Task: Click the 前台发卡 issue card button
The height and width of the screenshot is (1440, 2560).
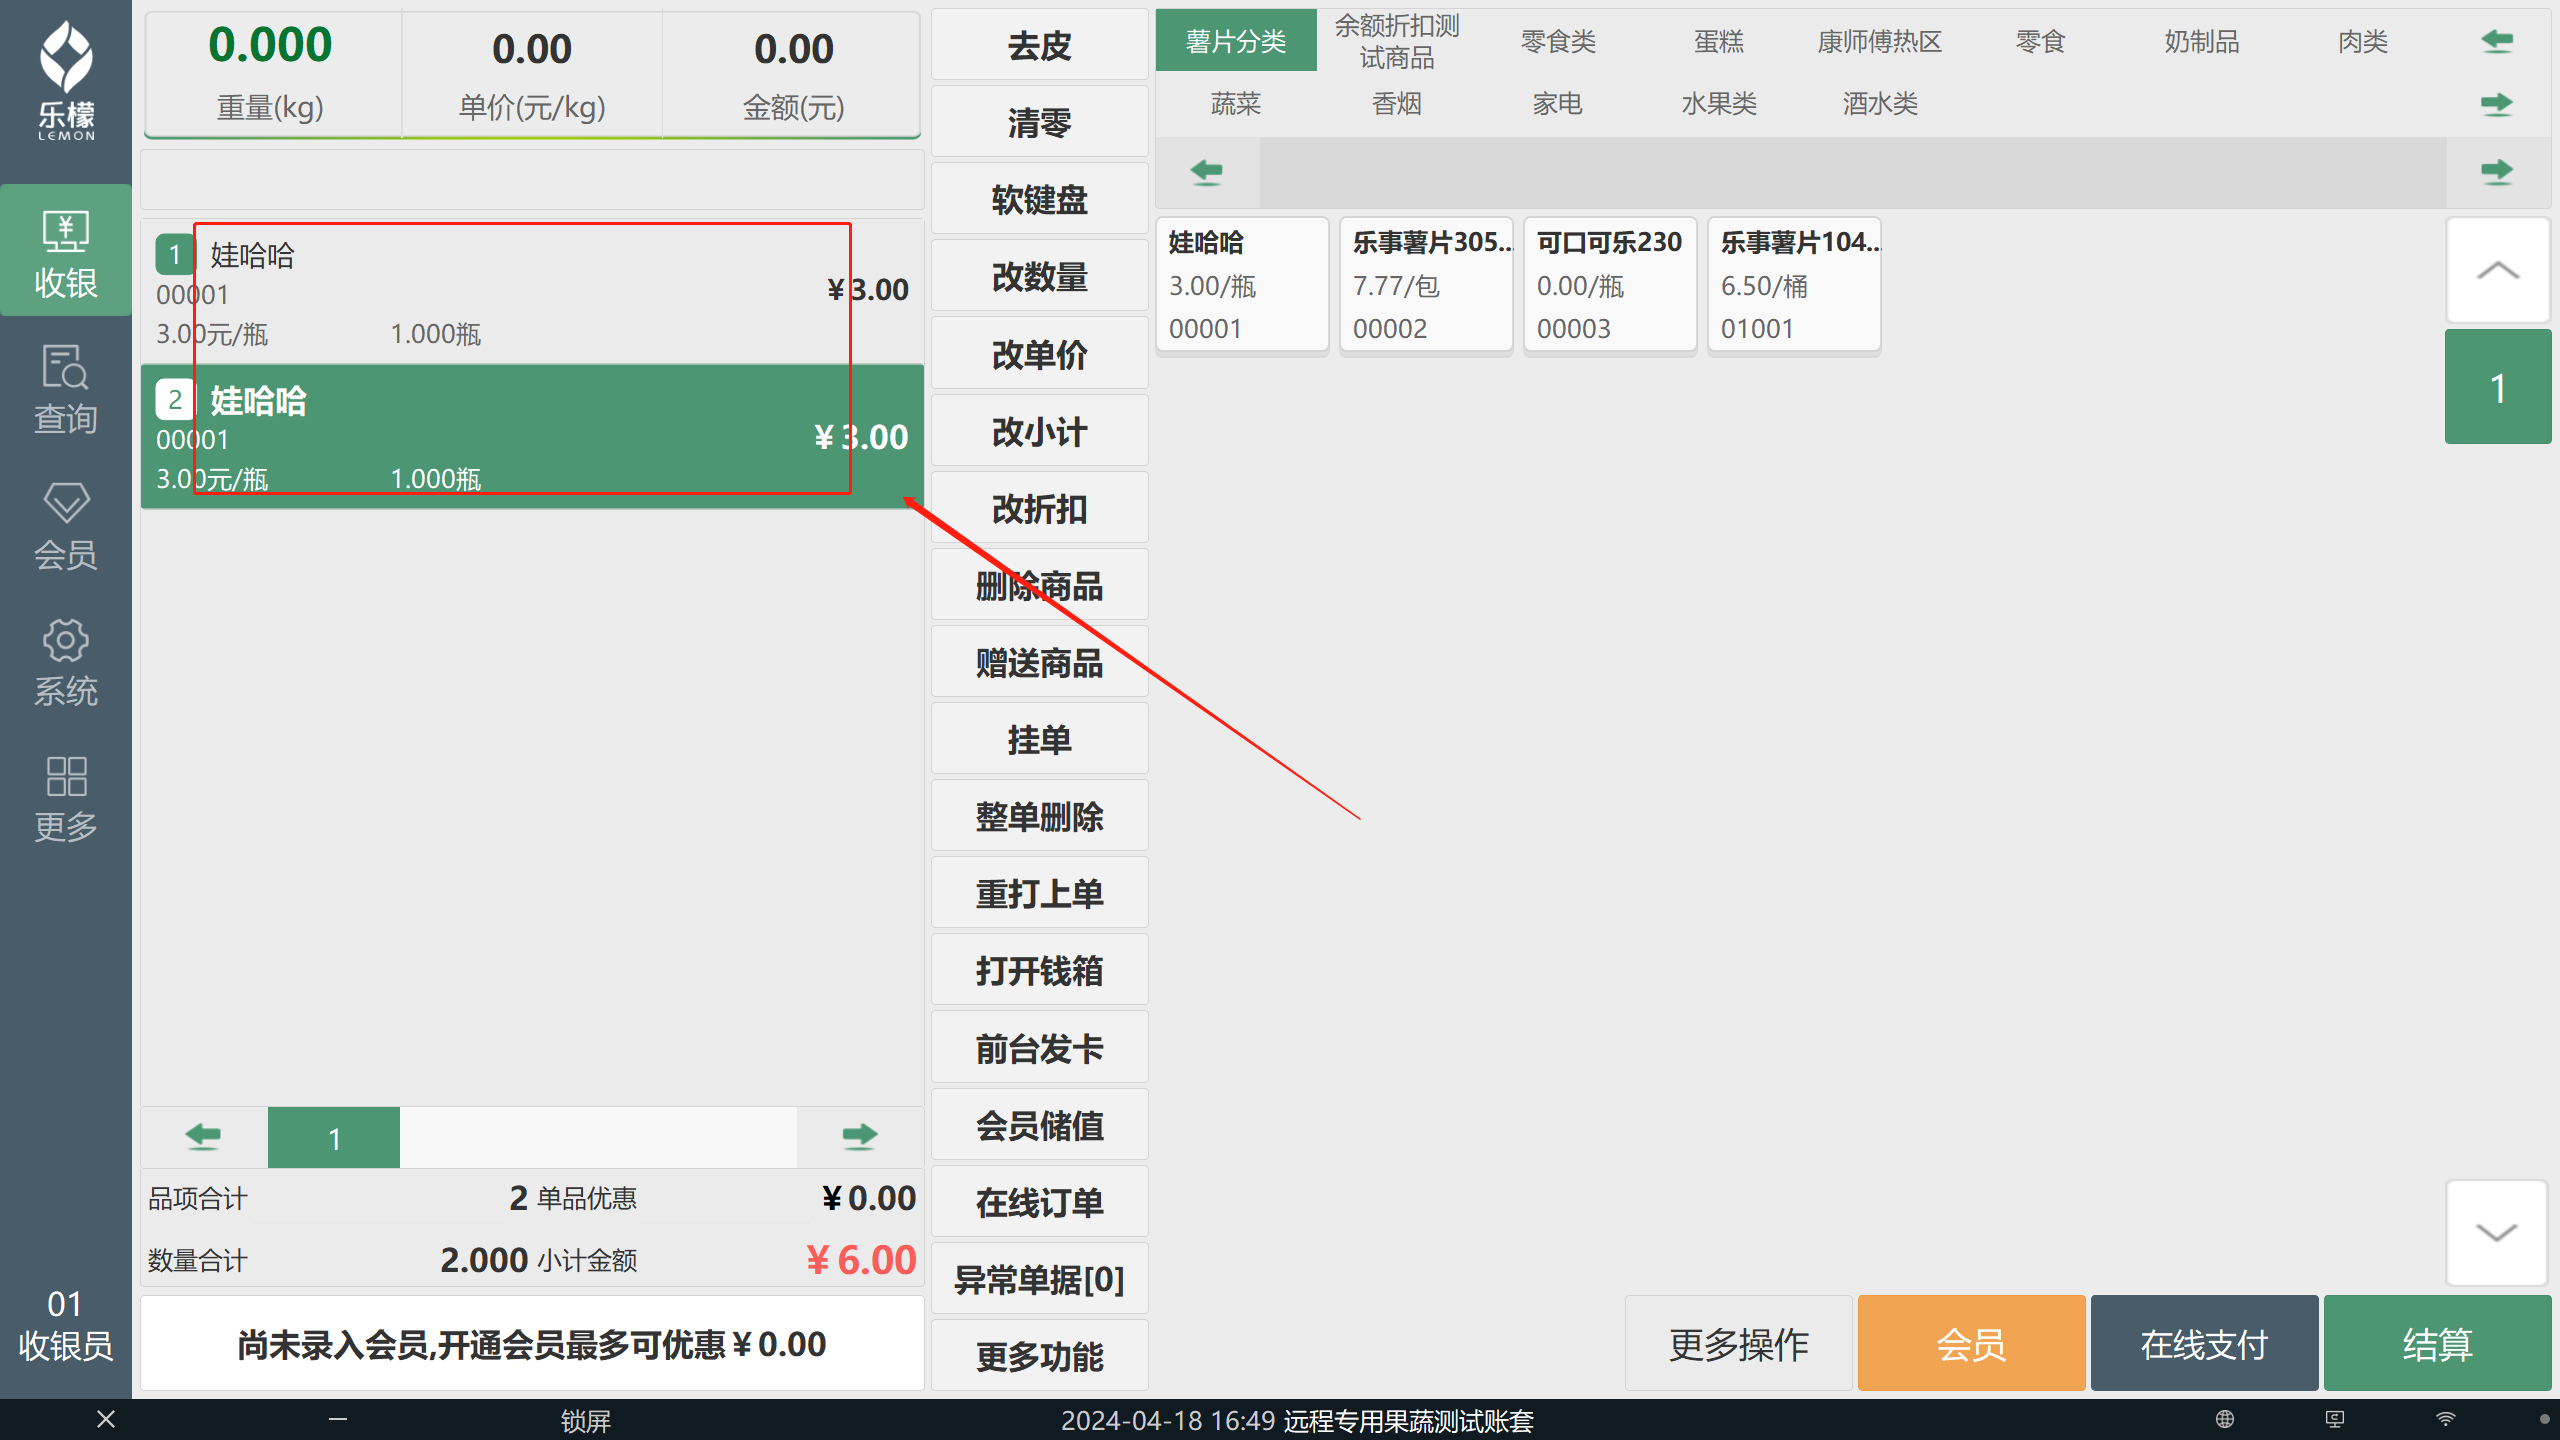Action: [1040, 1048]
